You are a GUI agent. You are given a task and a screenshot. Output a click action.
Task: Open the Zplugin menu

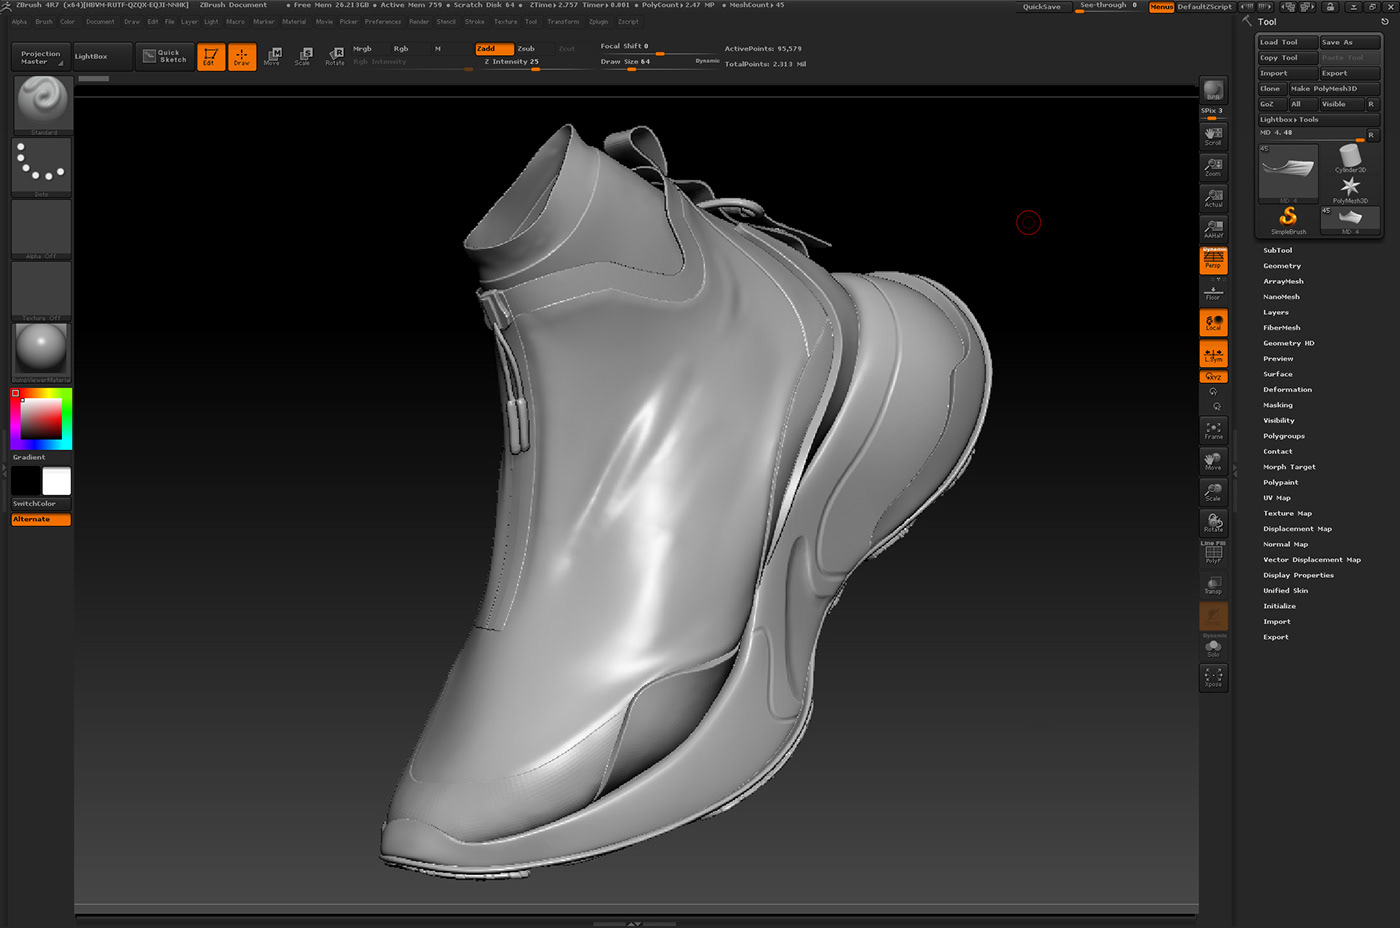(x=598, y=20)
